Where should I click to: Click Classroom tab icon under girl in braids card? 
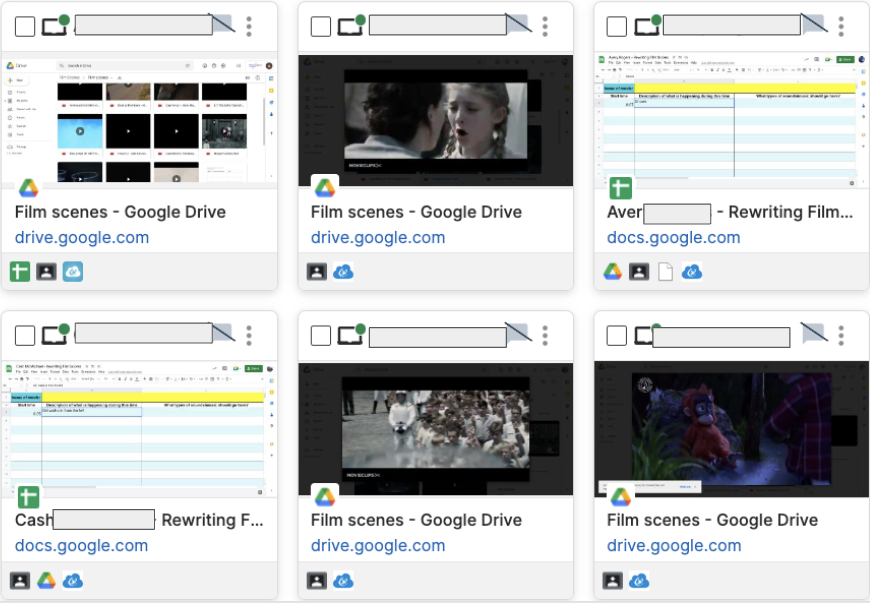click(x=317, y=272)
